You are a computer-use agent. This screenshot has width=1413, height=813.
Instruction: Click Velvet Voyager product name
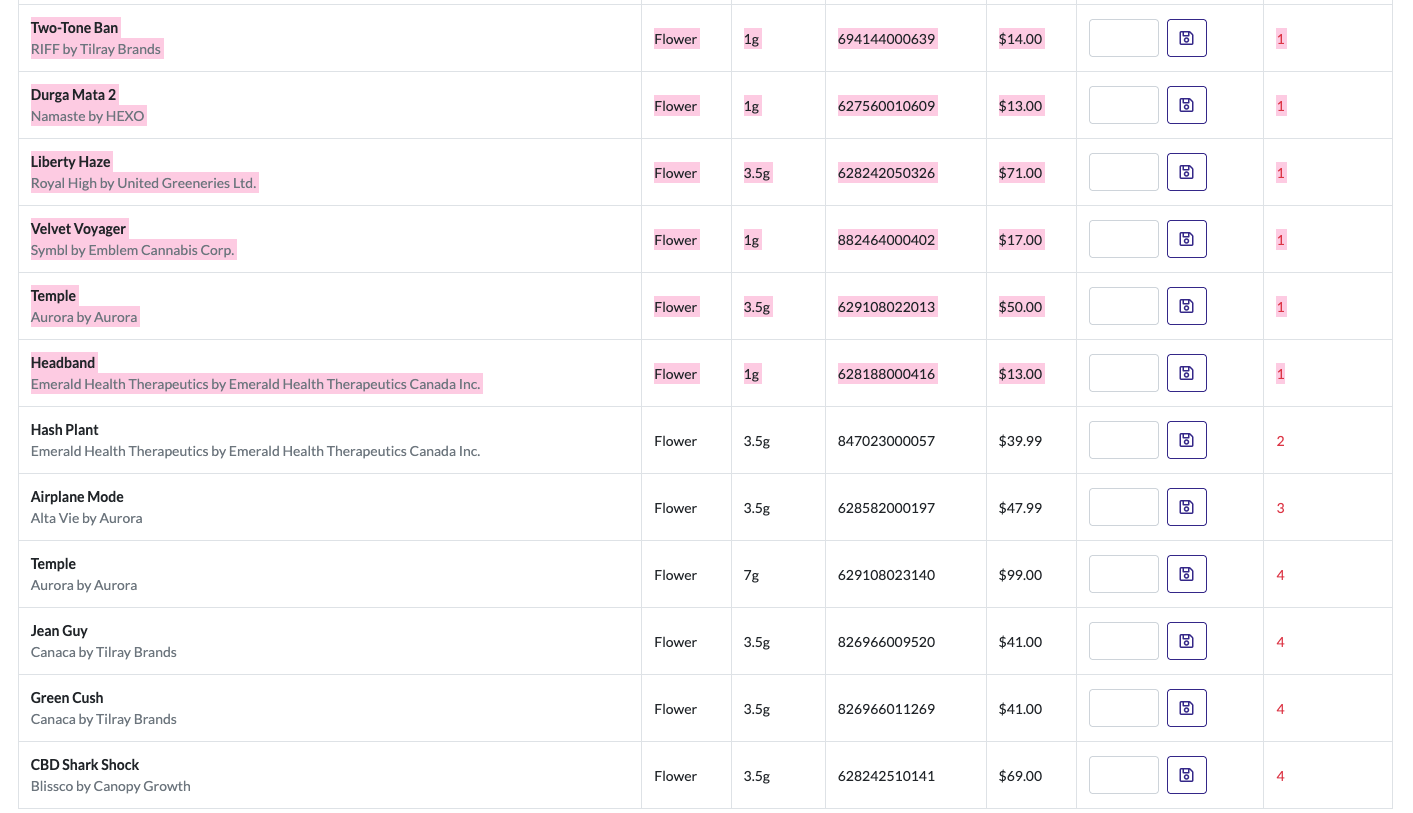coord(79,229)
